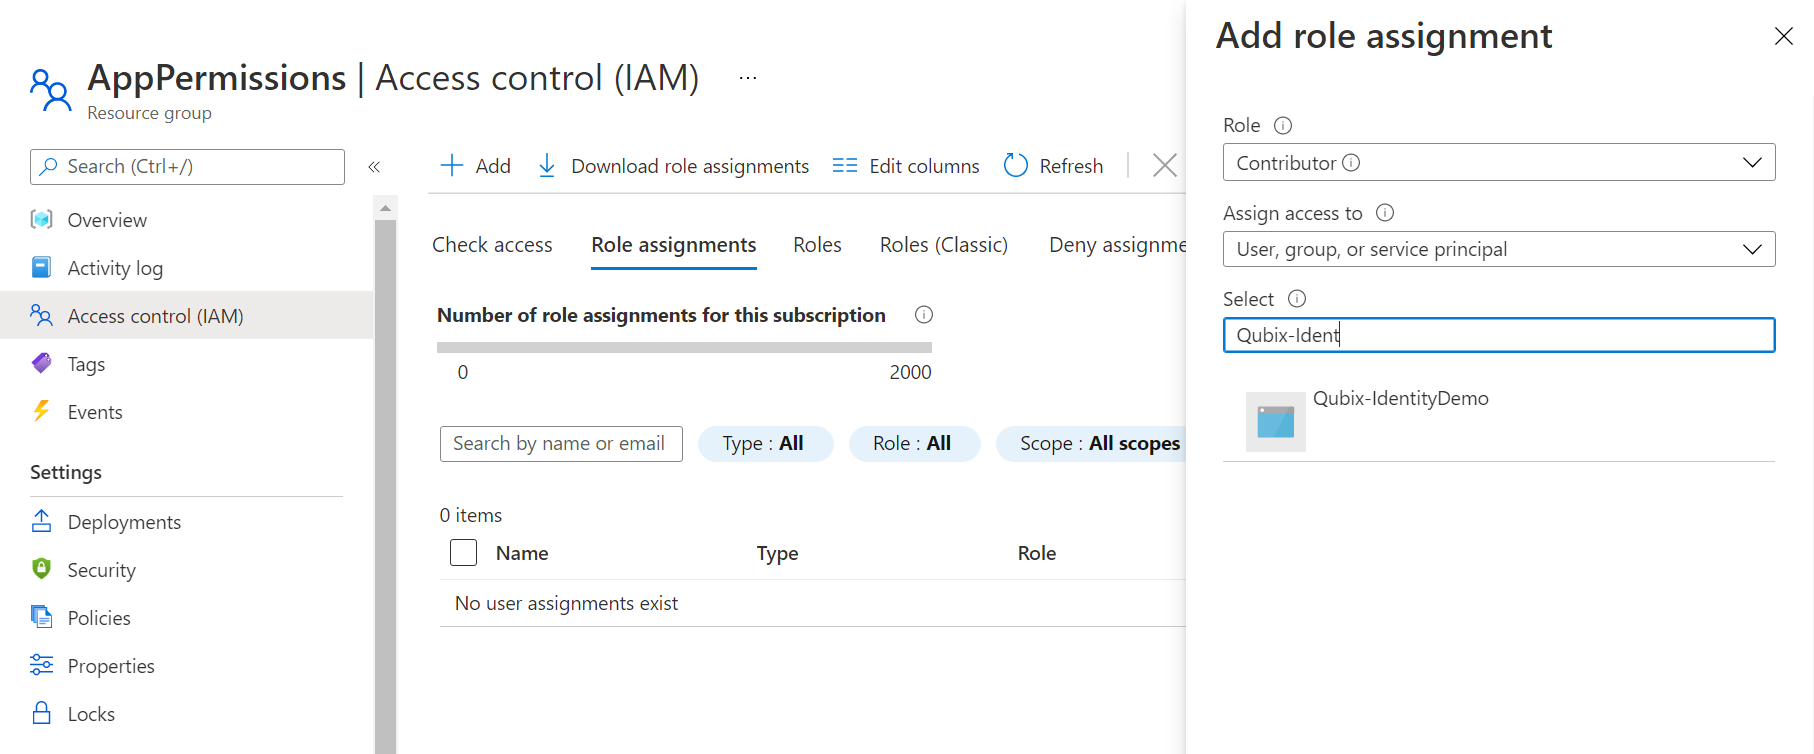
Task: Switch to the Check access tab
Action: [x=492, y=245]
